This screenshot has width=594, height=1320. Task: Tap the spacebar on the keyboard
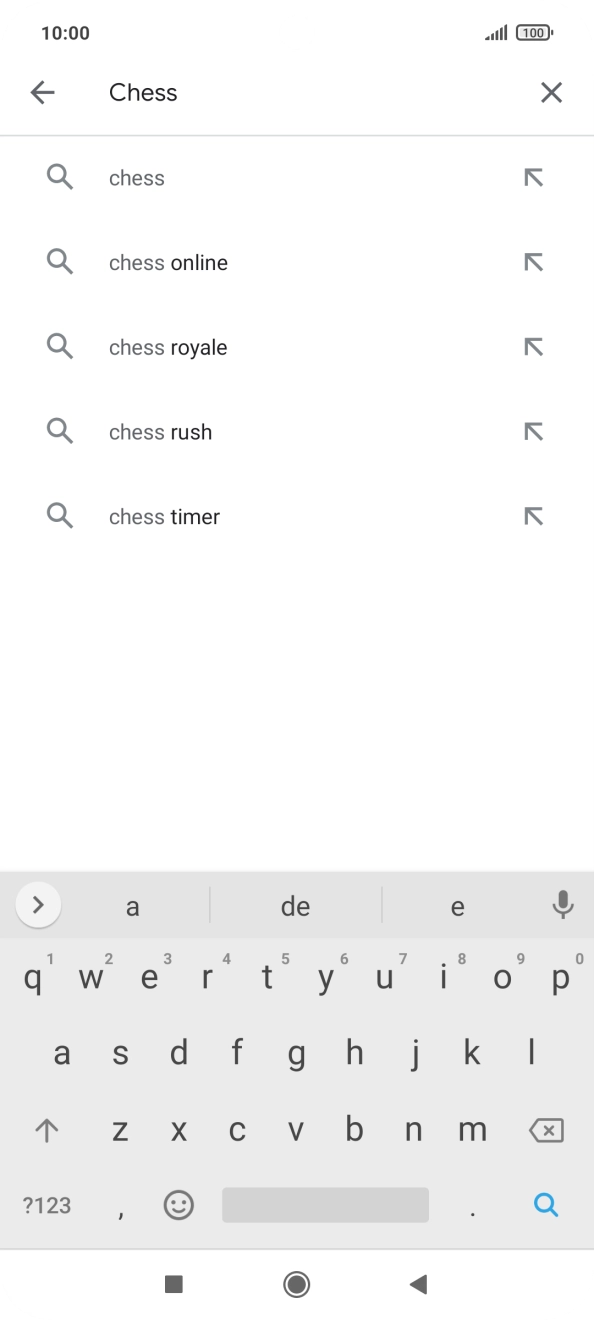coord(325,1205)
